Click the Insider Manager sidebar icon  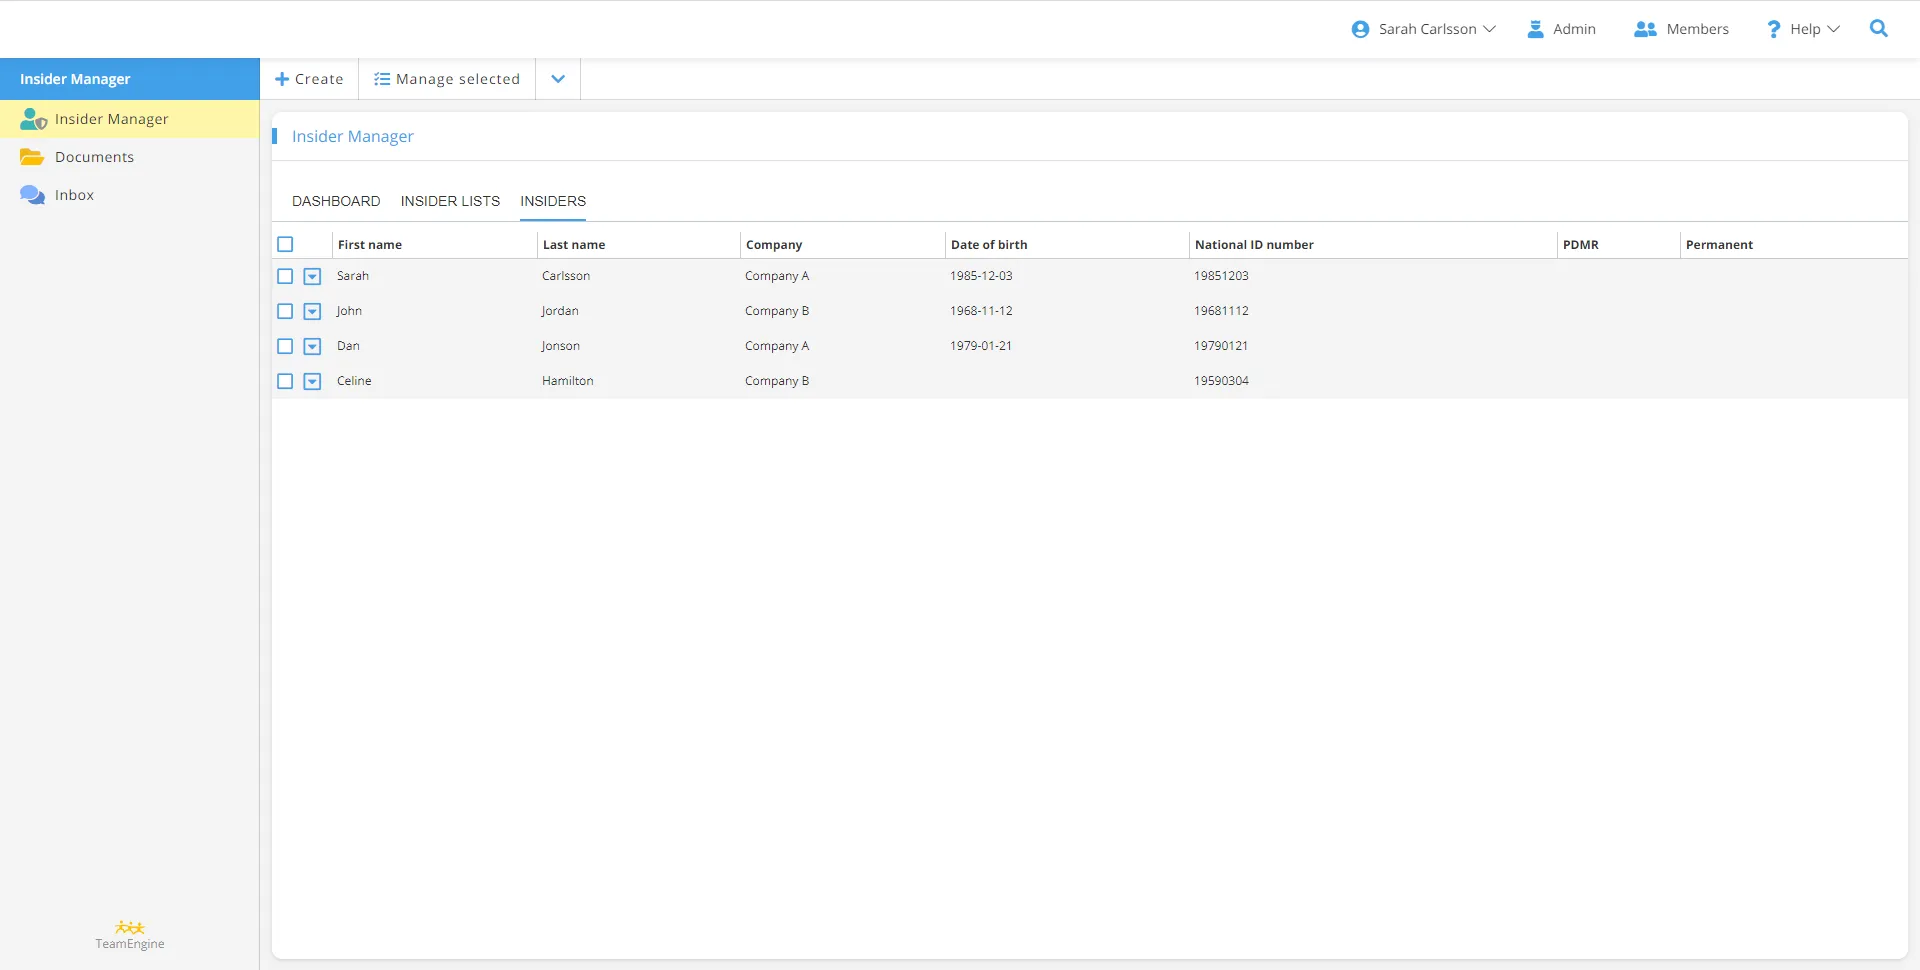(x=33, y=119)
